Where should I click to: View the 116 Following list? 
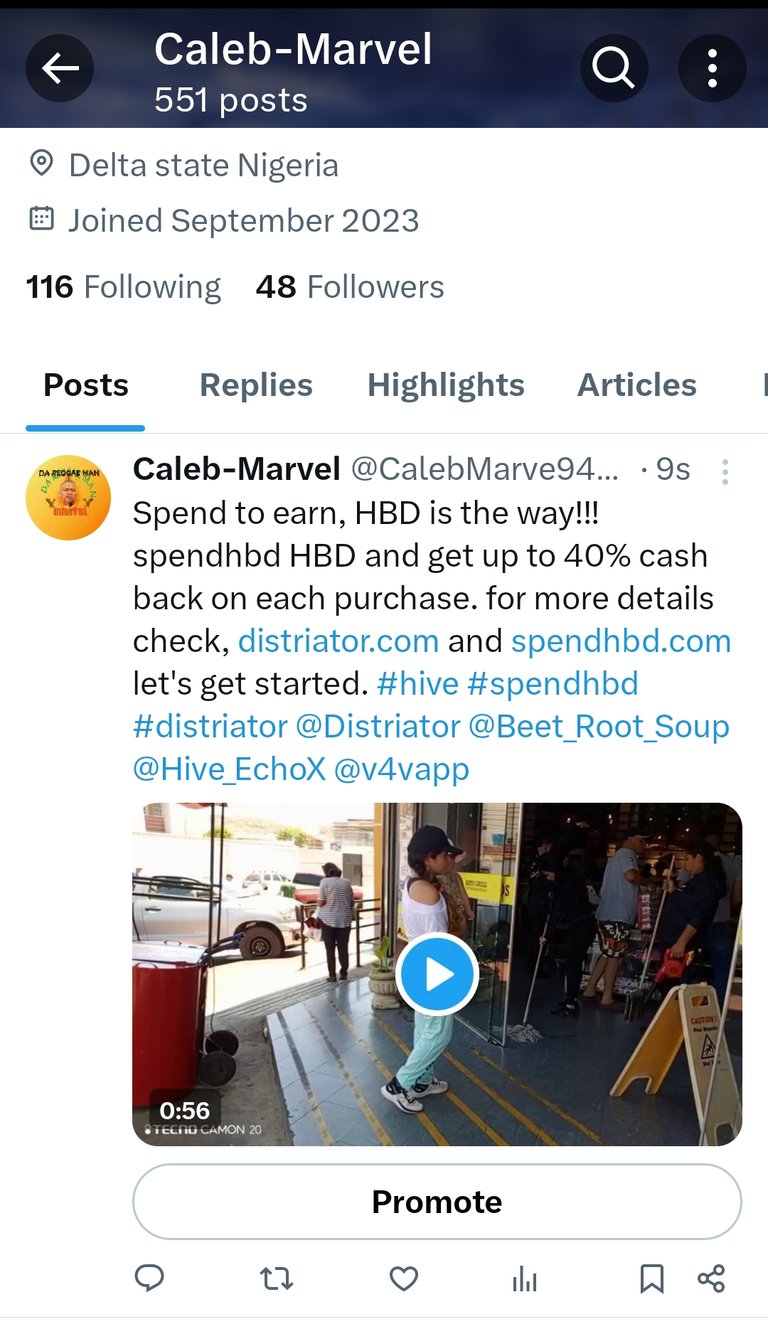pos(123,287)
